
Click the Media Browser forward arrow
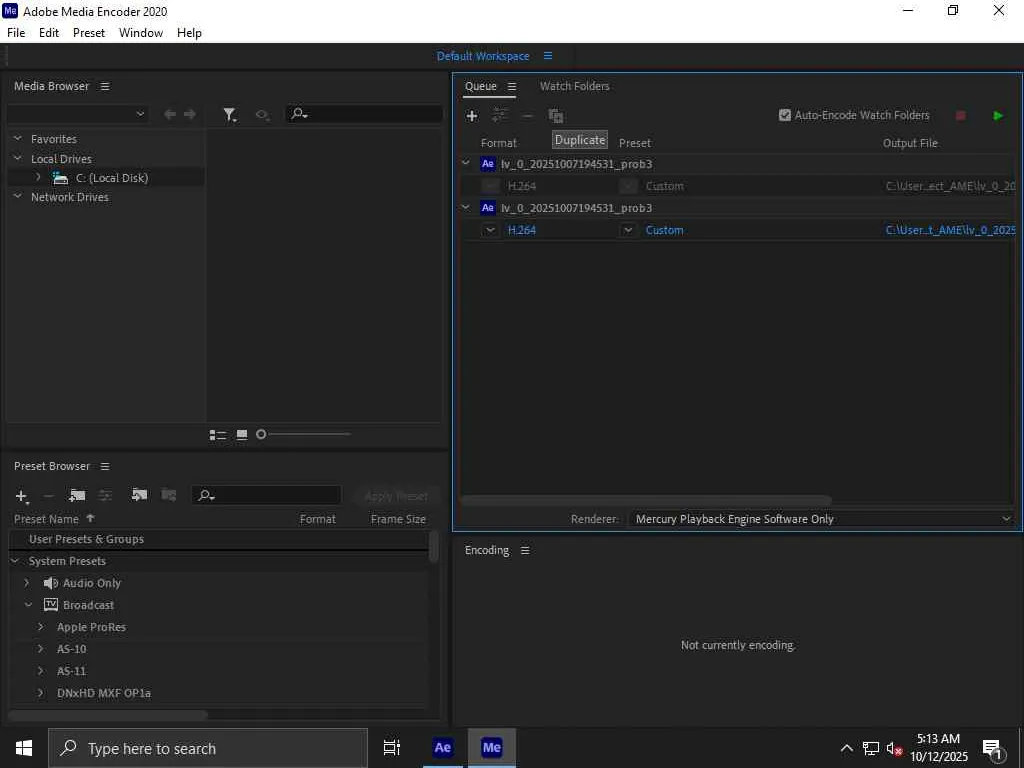[190, 114]
